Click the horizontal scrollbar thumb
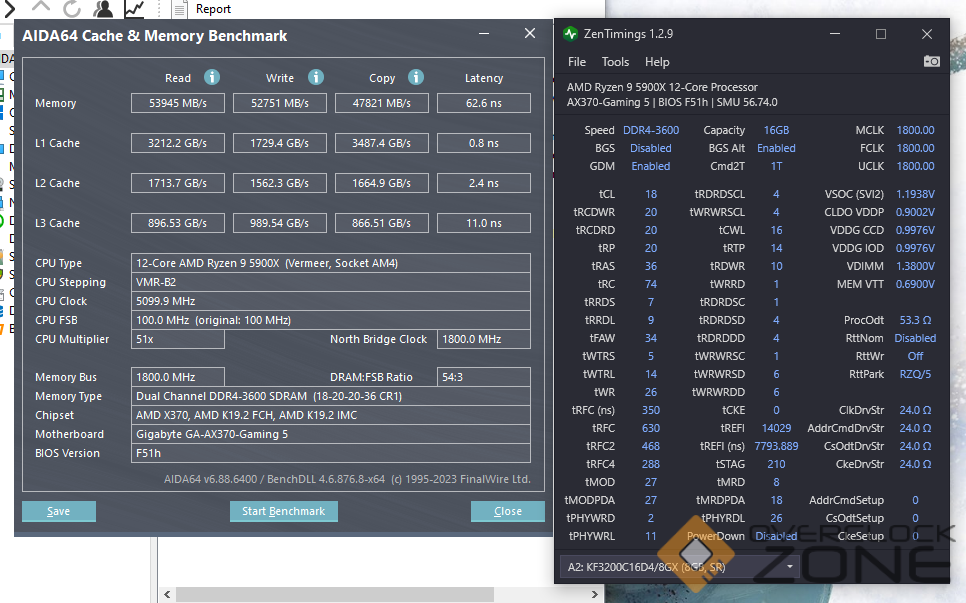The height and width of the screenshot is (603, 966). (x=335, y=594)
